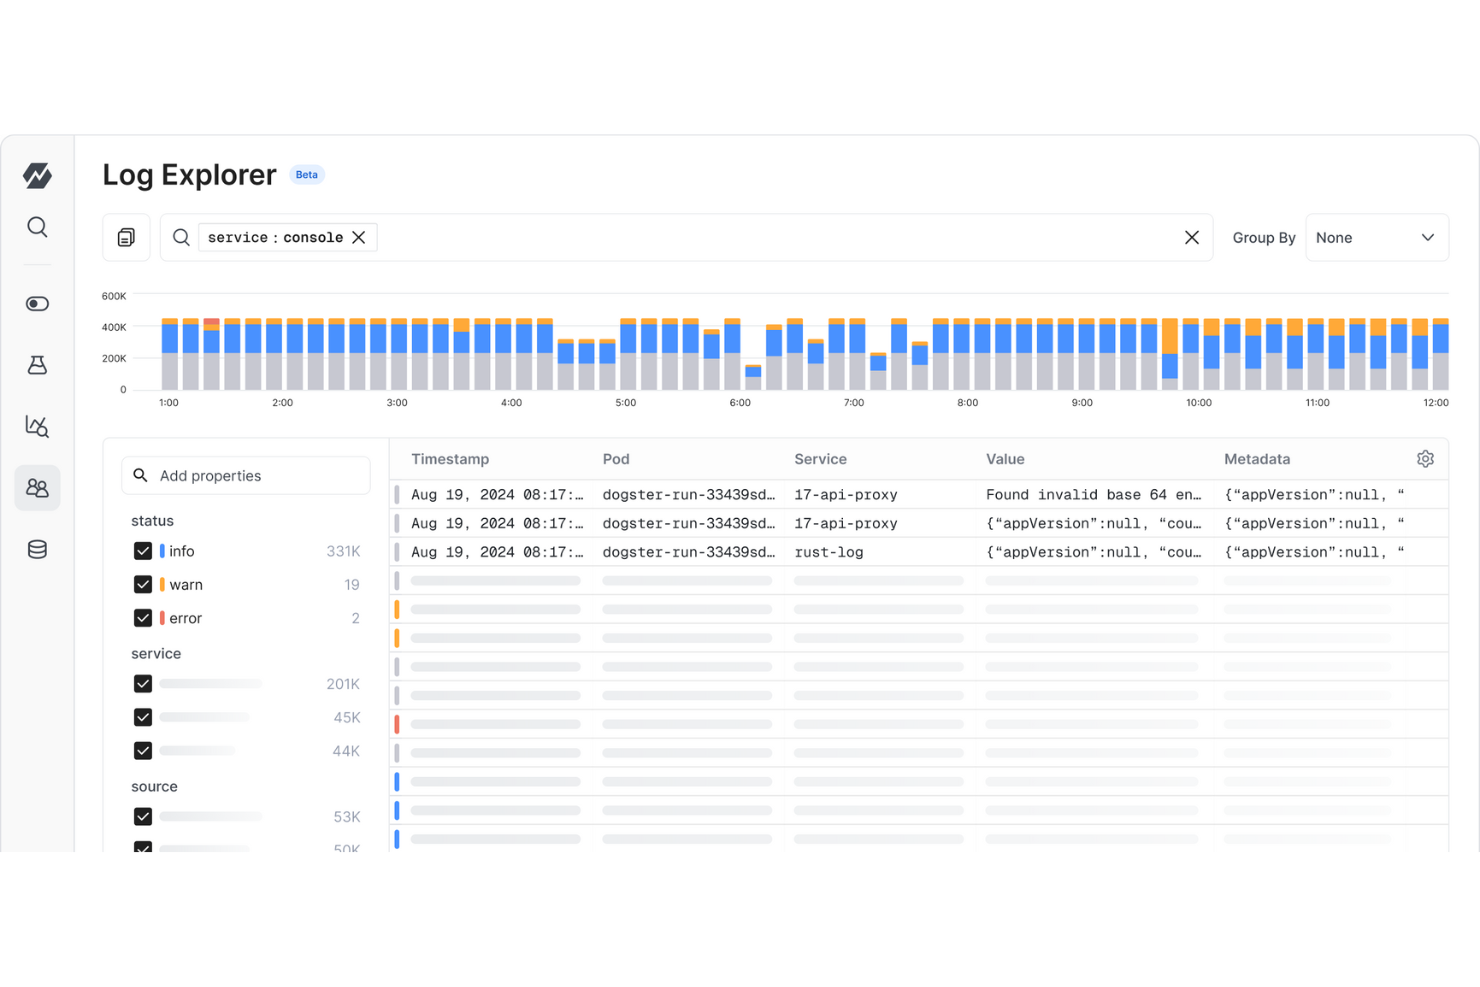Open table column settings gear

point(1425,459)
